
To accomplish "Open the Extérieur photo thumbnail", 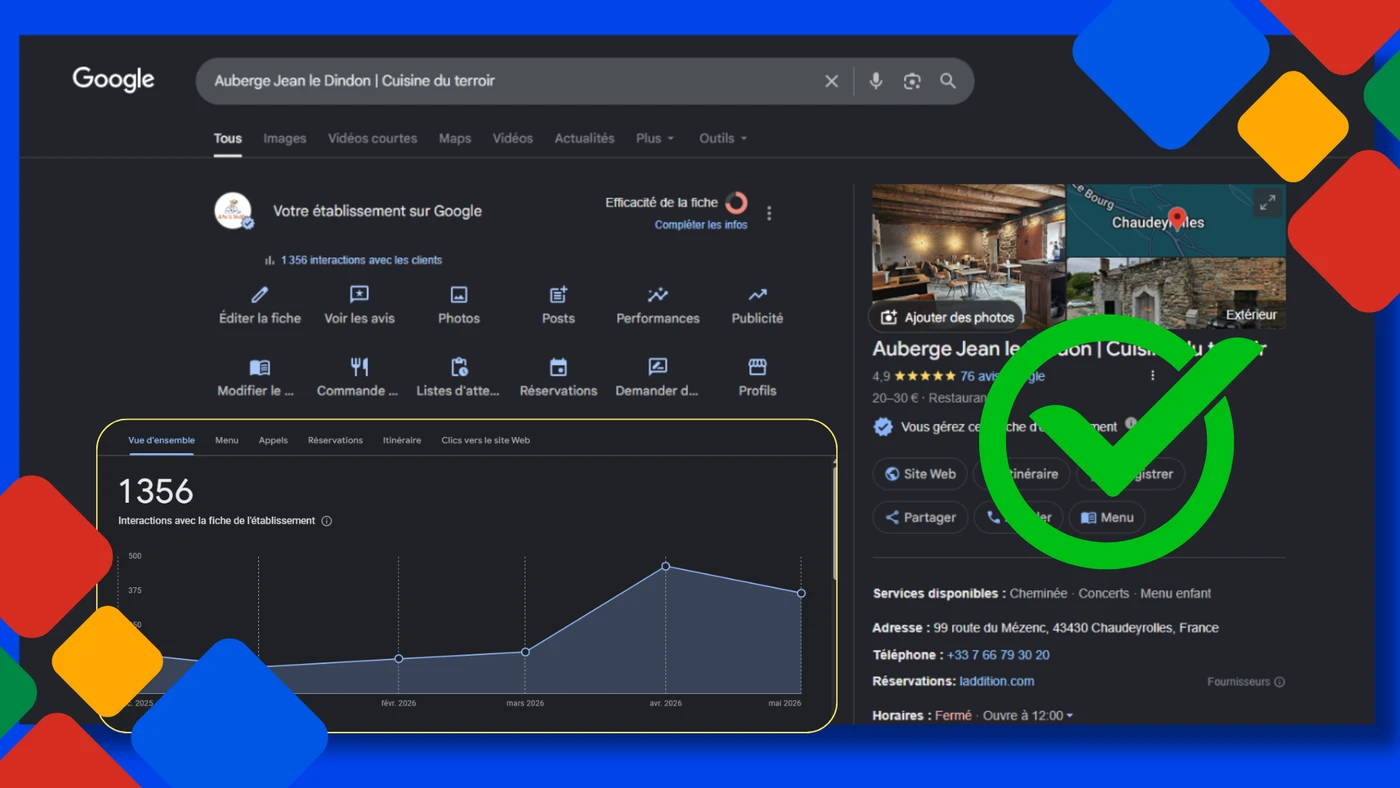I will point(1177,293).
